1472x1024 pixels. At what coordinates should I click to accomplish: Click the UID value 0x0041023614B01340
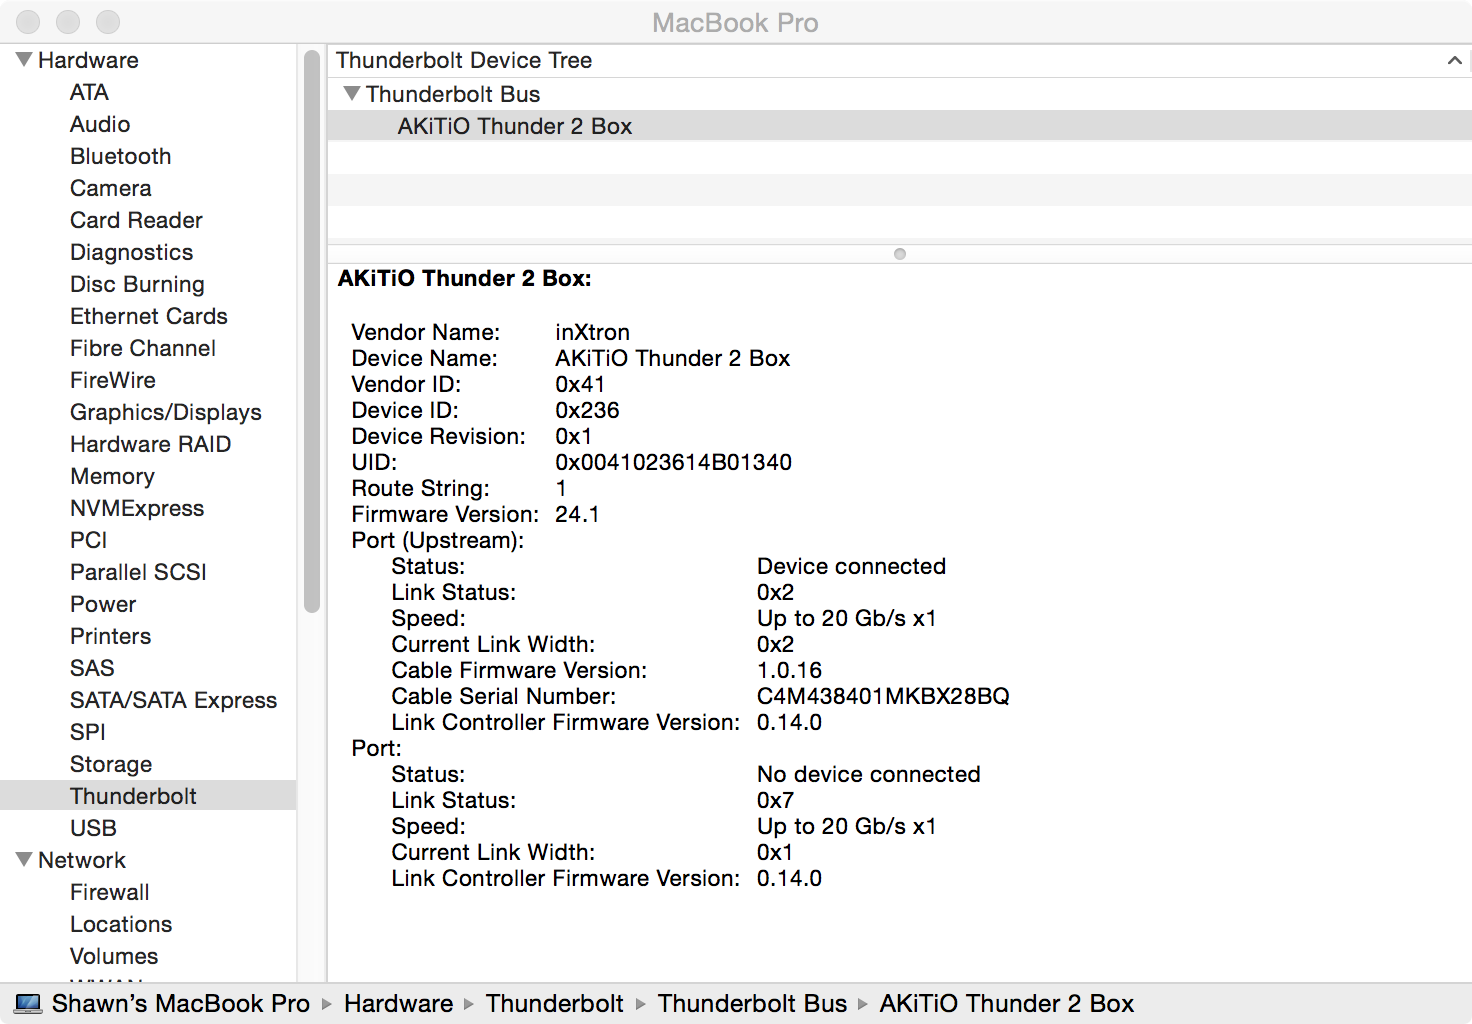click(674, 462)
